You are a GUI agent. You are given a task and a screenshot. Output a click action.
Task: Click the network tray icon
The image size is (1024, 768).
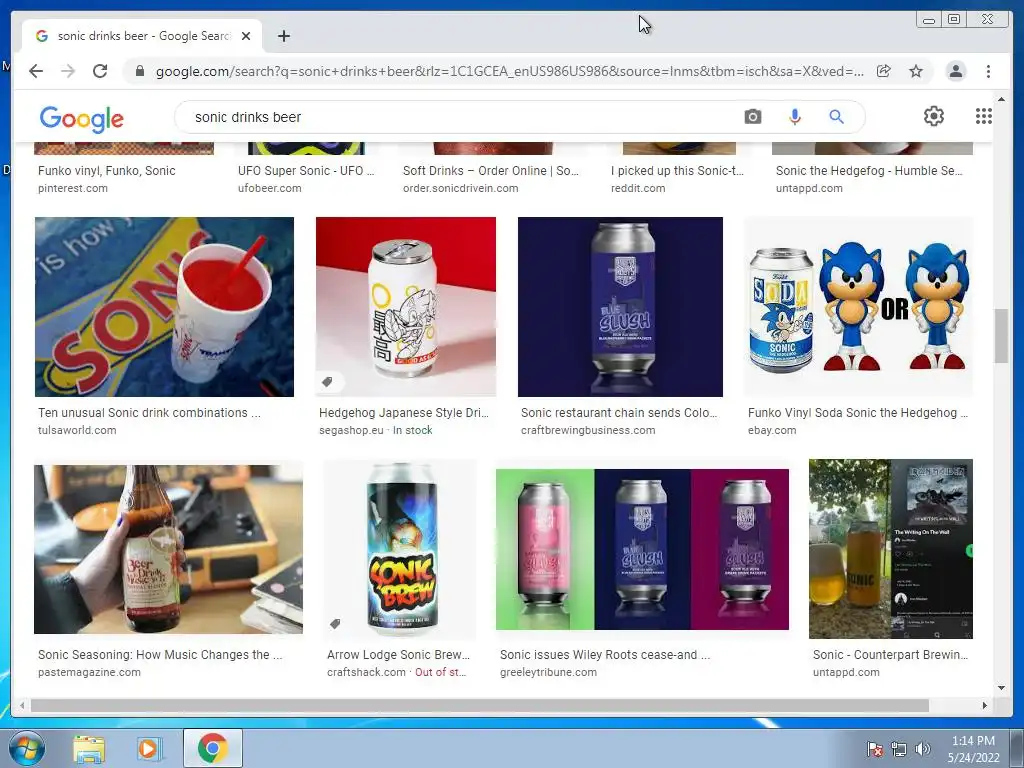click(x=899, y=749)
